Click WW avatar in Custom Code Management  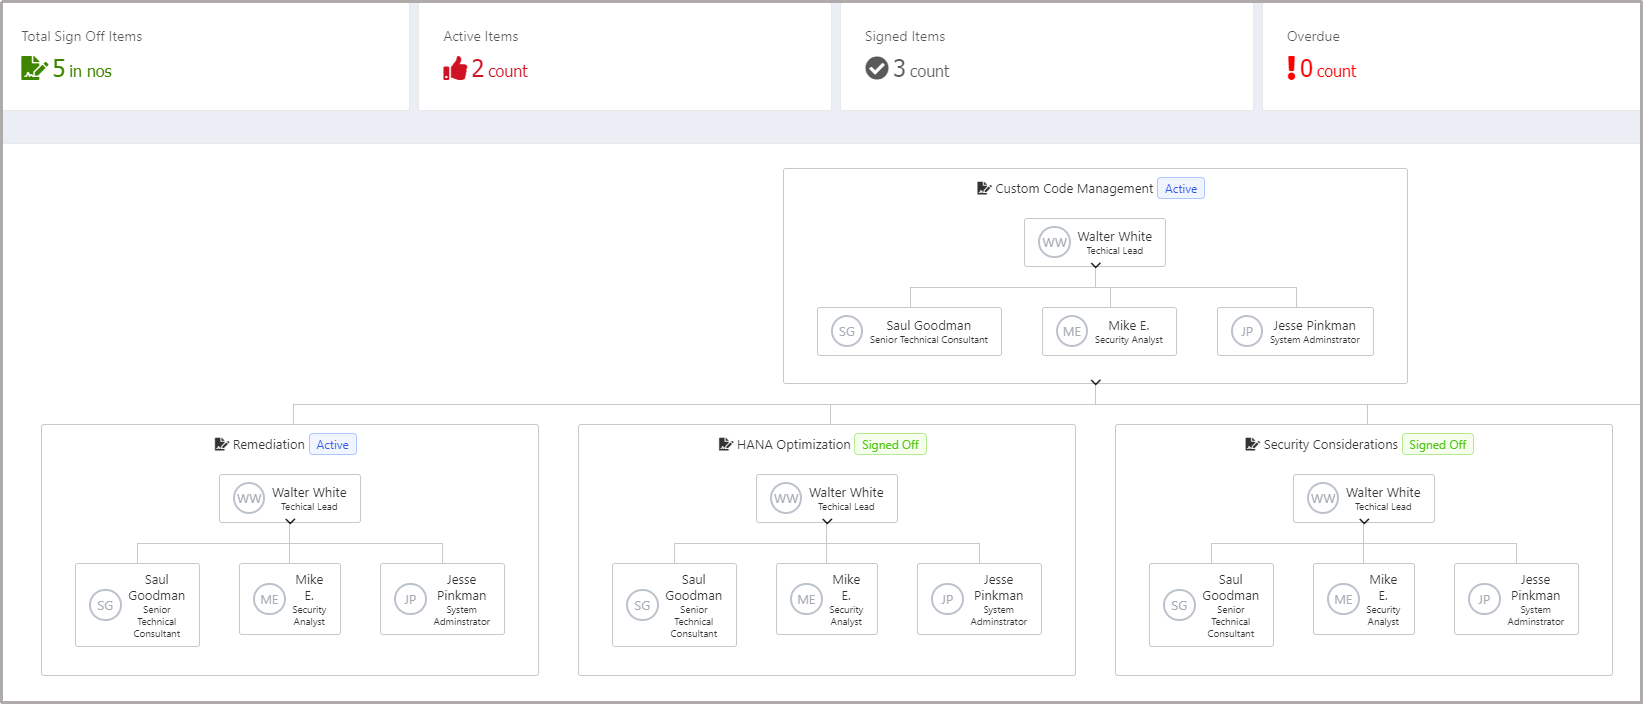coord(1055,242)
